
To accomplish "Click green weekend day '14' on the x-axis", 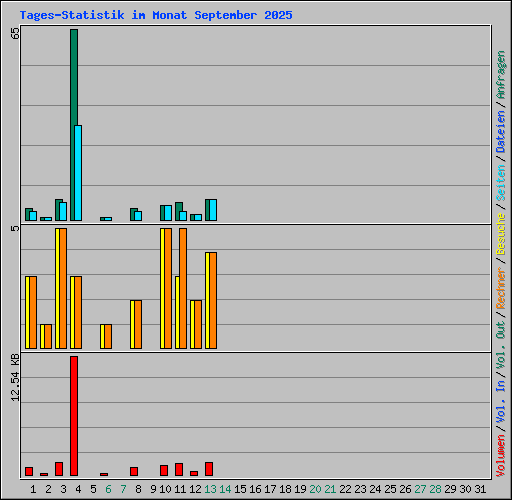I will pos(225,489).
